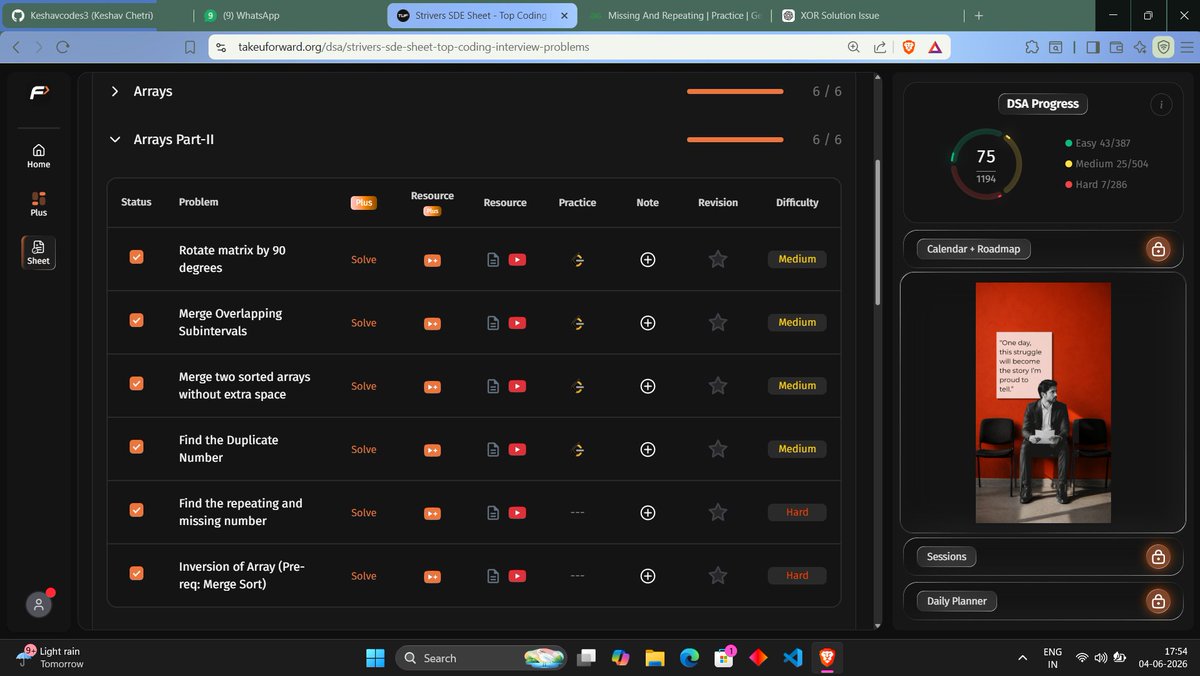Switch to XOR Solution Issue tab
This screenshot has height=676, width=1200.
click(x=865, y=16)
